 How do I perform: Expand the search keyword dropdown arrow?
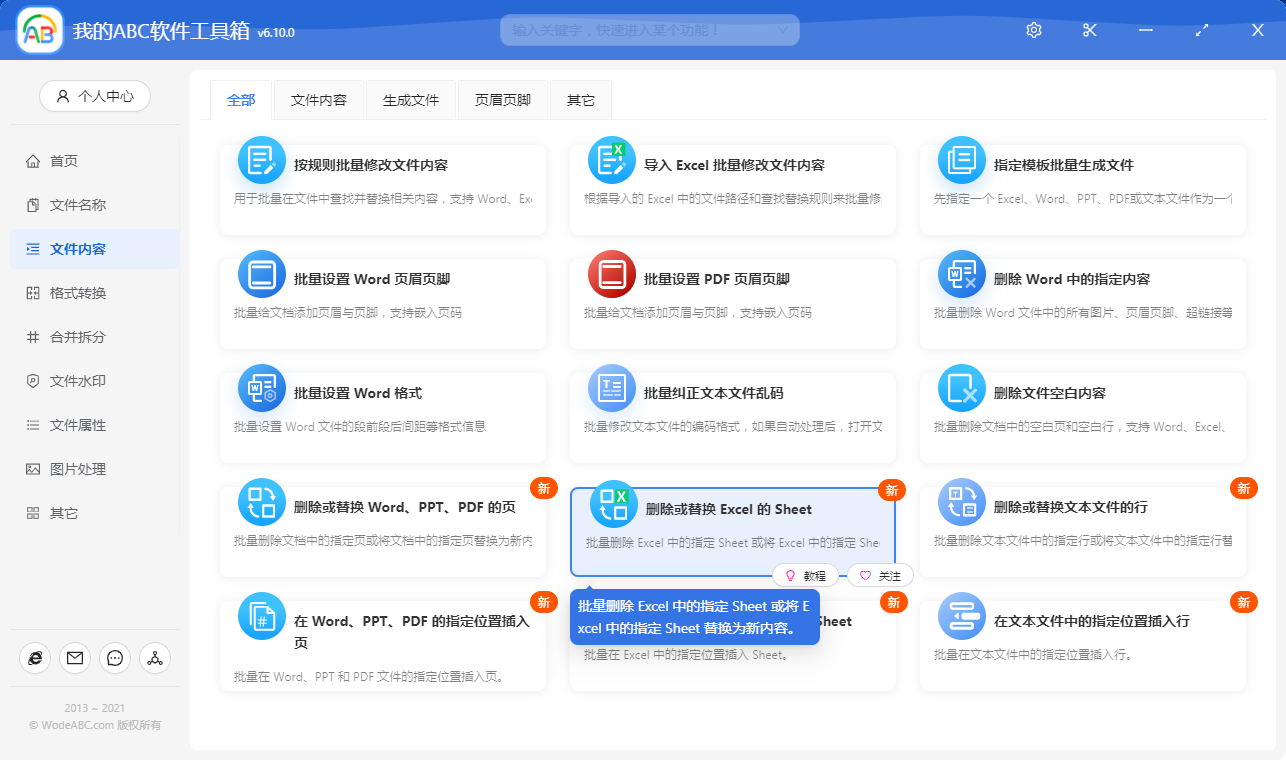coord(784,30)
